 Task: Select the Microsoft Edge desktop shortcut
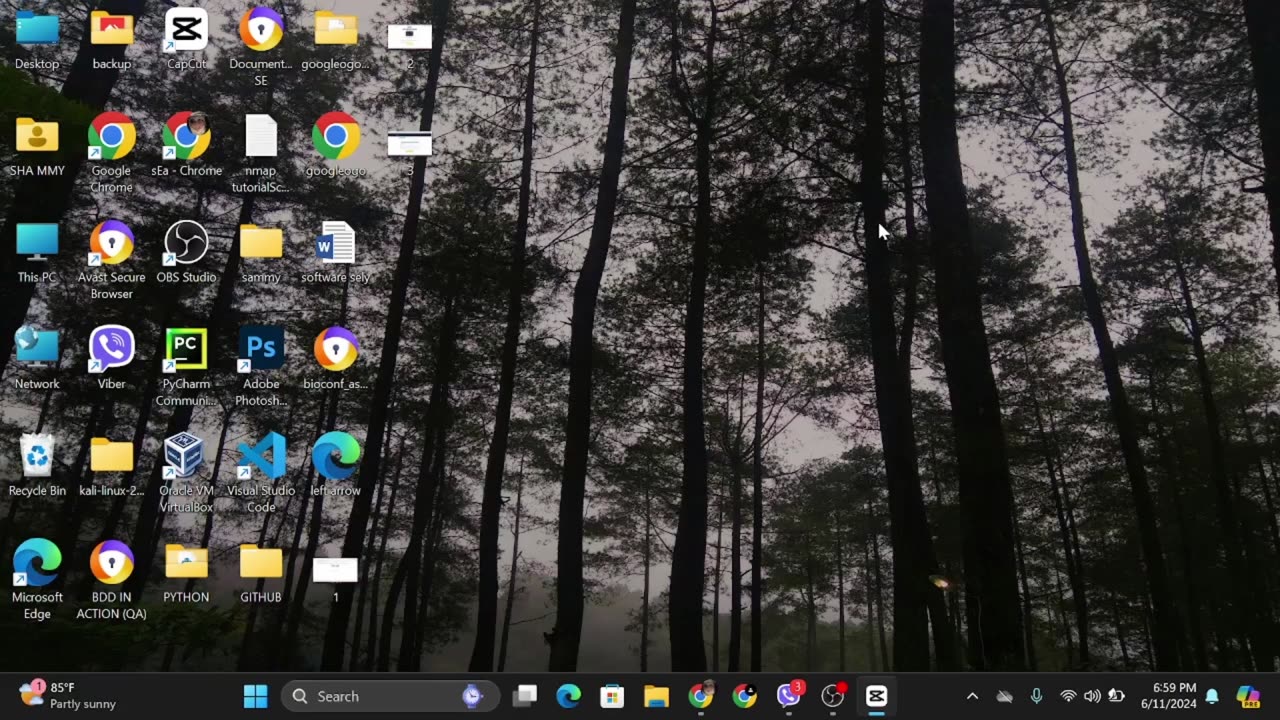tap(37, 580)
